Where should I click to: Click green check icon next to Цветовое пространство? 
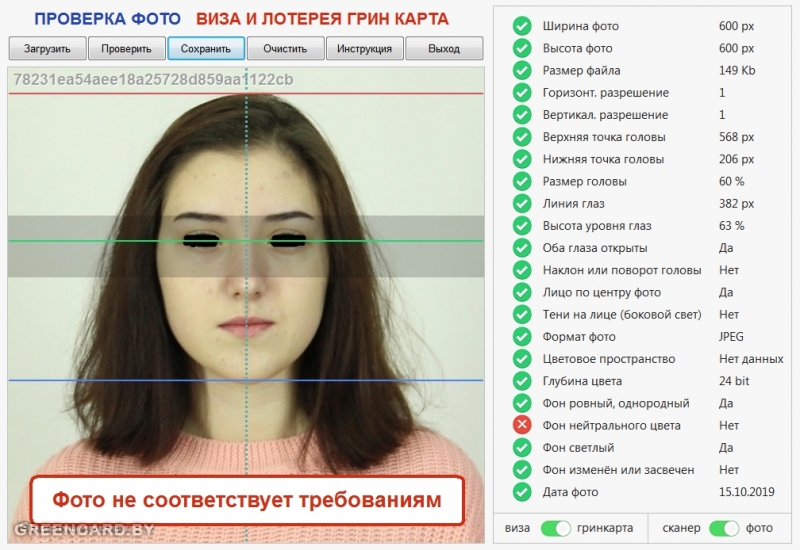pos(522,359)
